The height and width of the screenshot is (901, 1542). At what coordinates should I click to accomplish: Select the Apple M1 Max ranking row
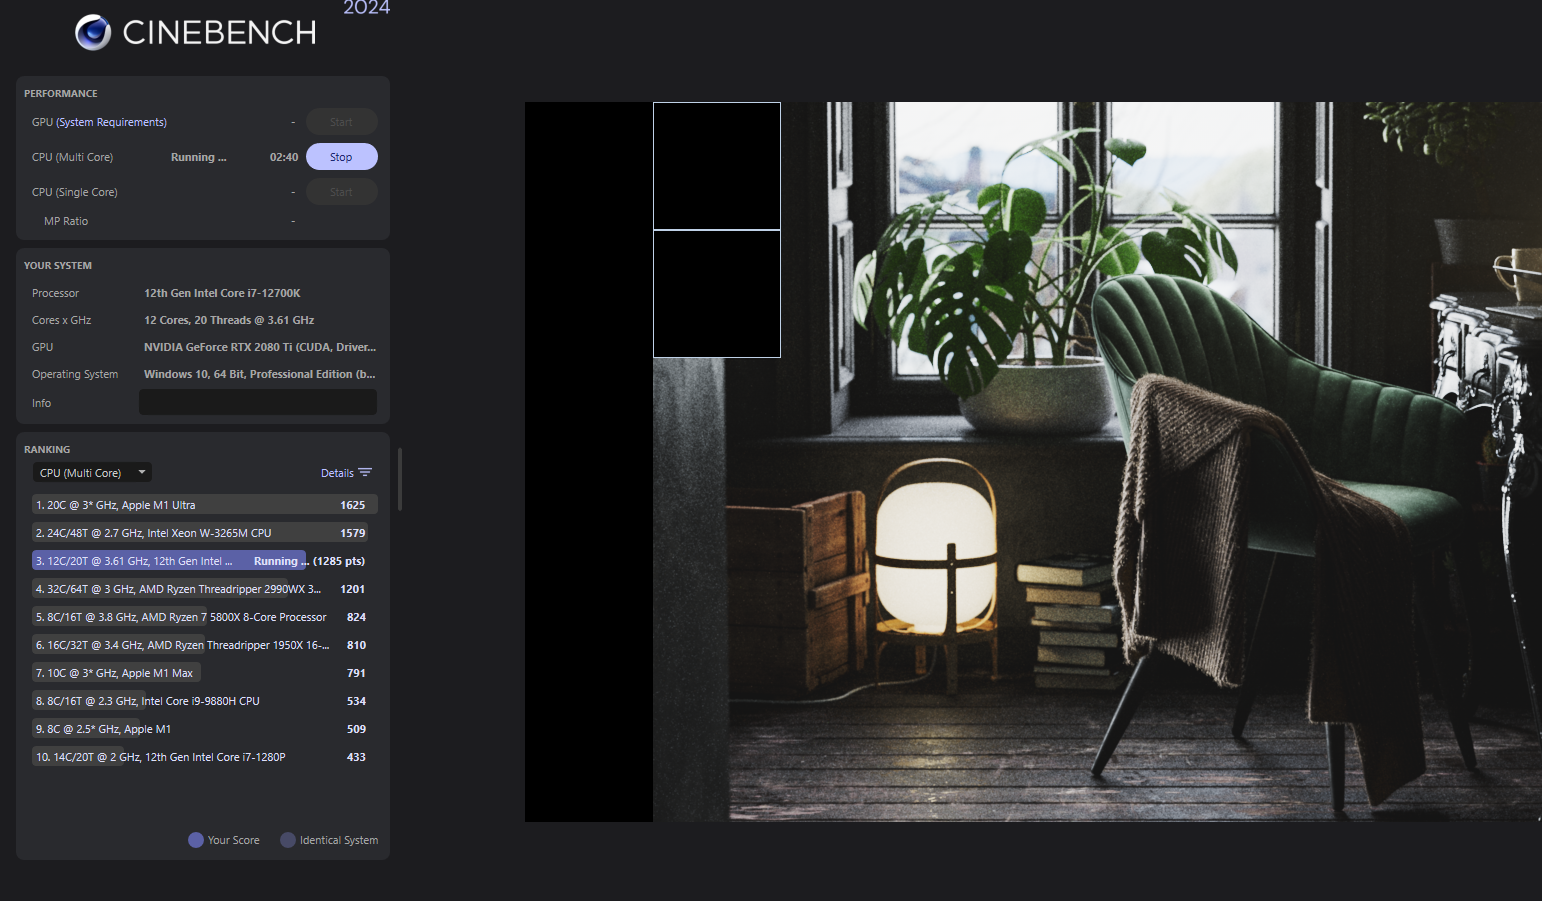pos(205,673)
